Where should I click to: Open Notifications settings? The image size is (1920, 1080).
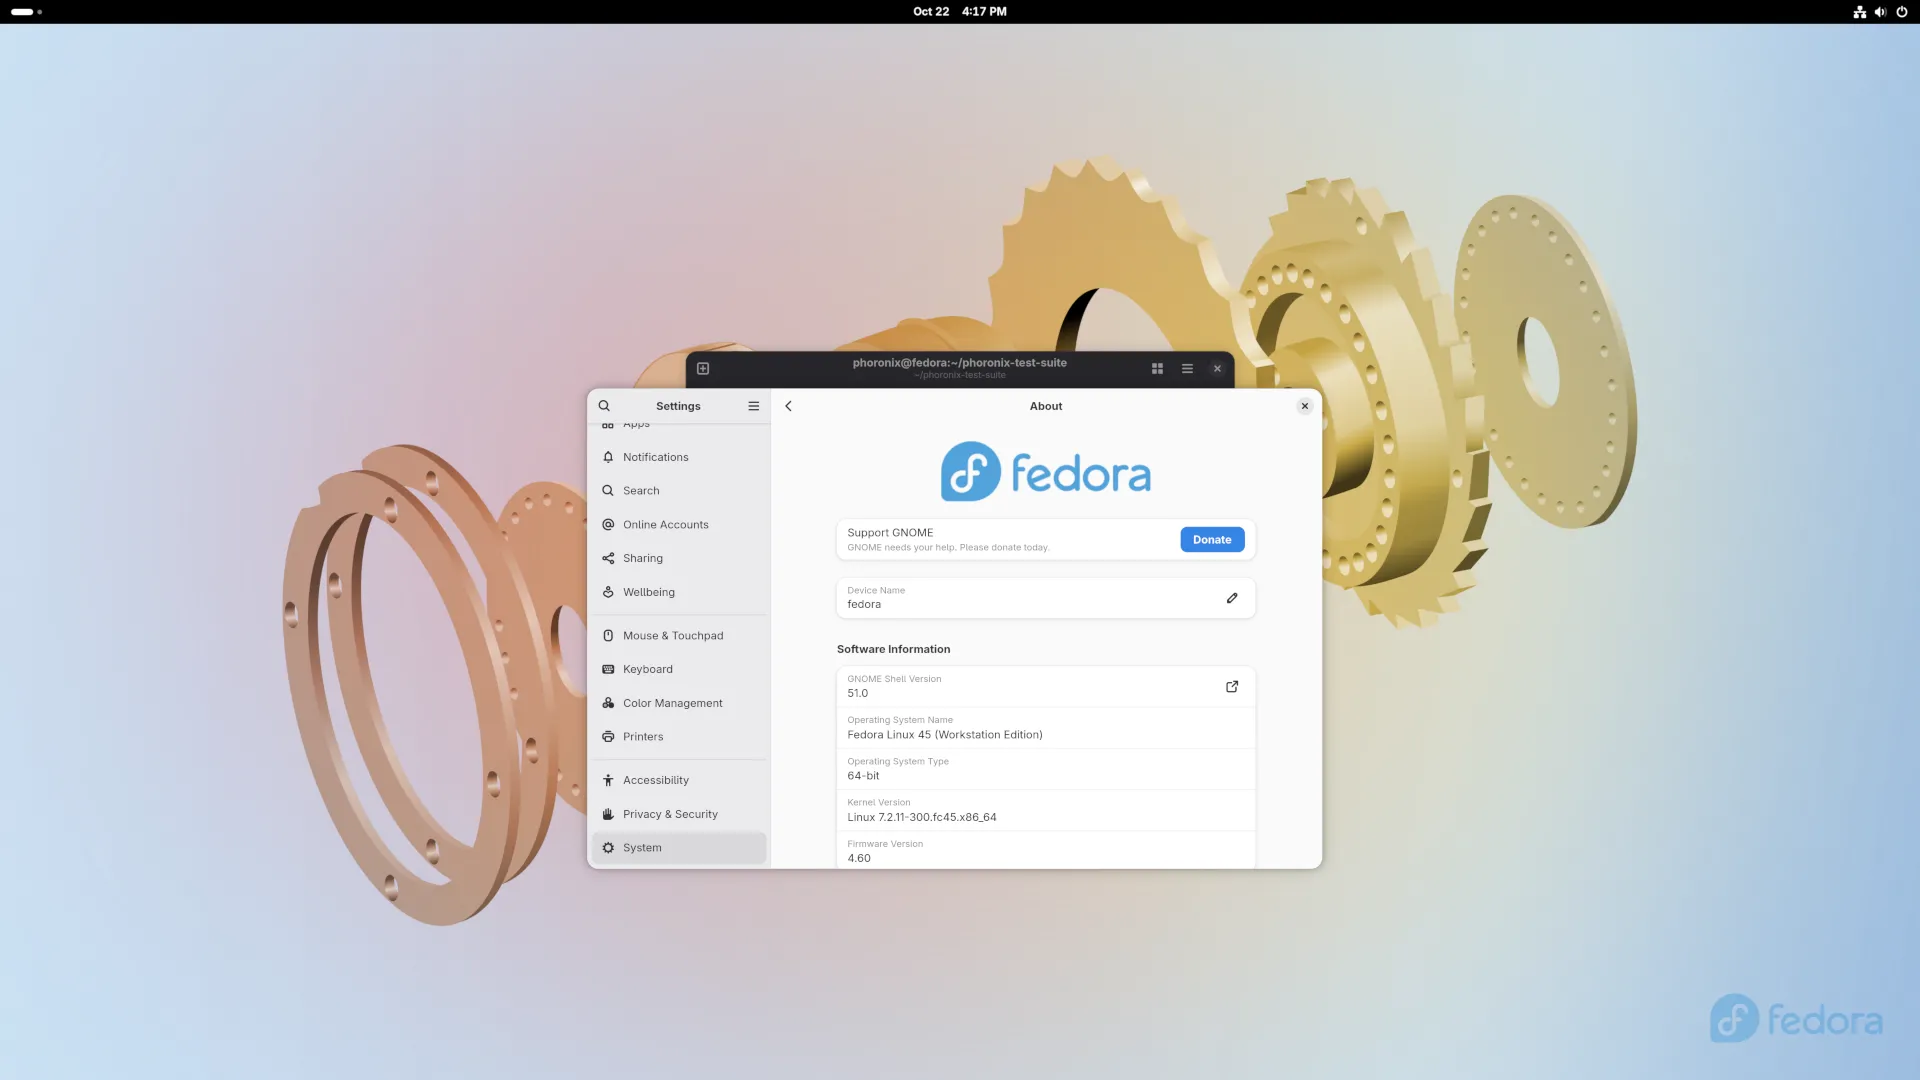678,457
